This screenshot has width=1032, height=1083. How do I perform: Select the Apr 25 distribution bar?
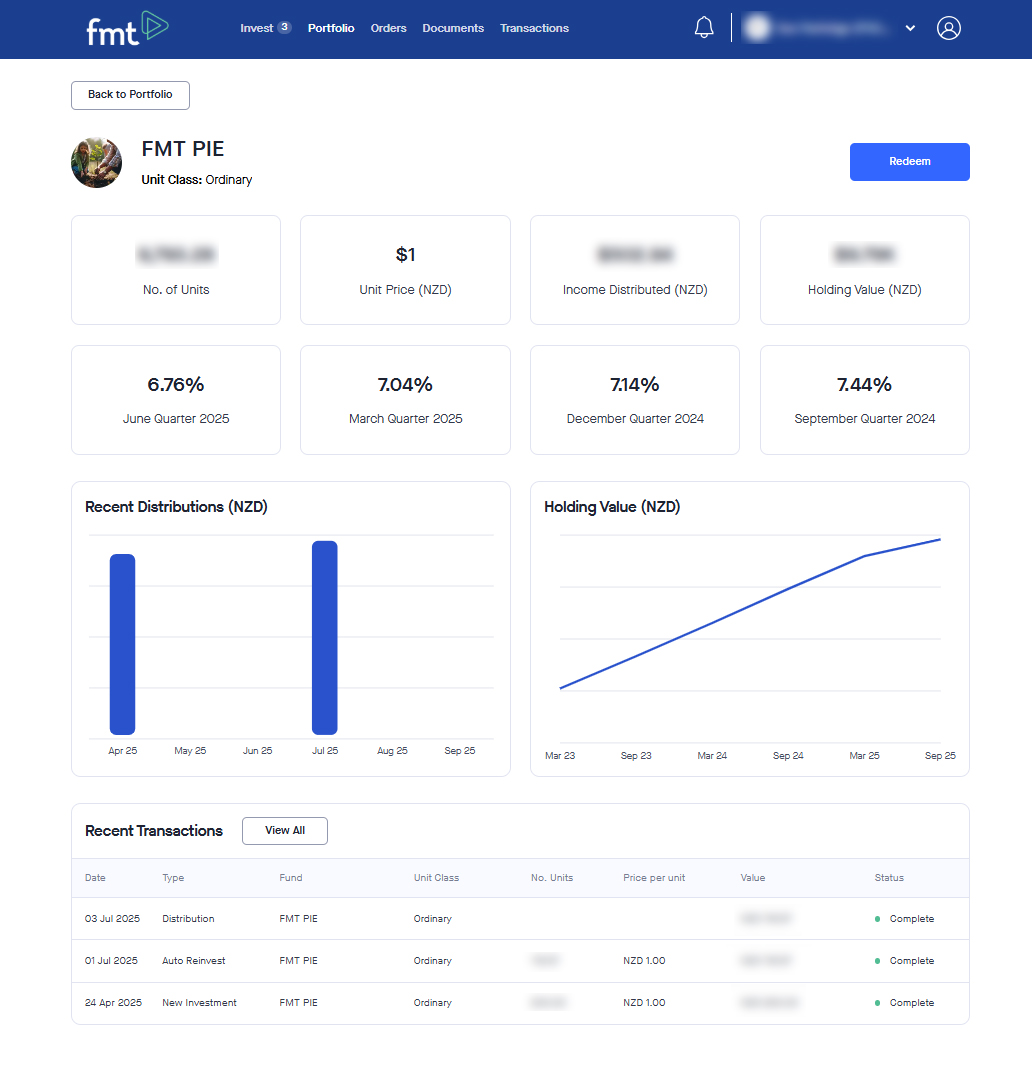pyautogui.click(x=122, y=644)
